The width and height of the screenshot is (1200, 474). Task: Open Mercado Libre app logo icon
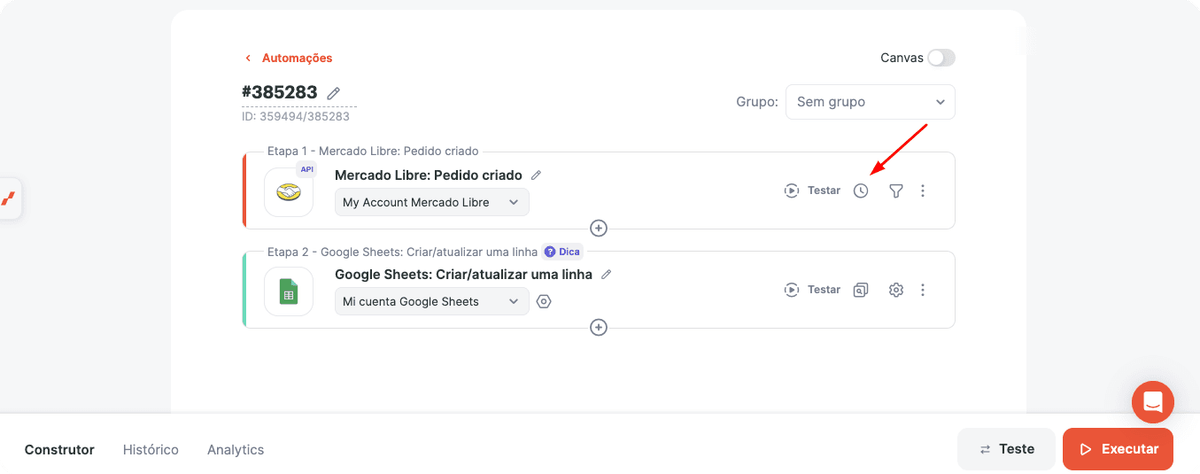(x=289, y=192)
